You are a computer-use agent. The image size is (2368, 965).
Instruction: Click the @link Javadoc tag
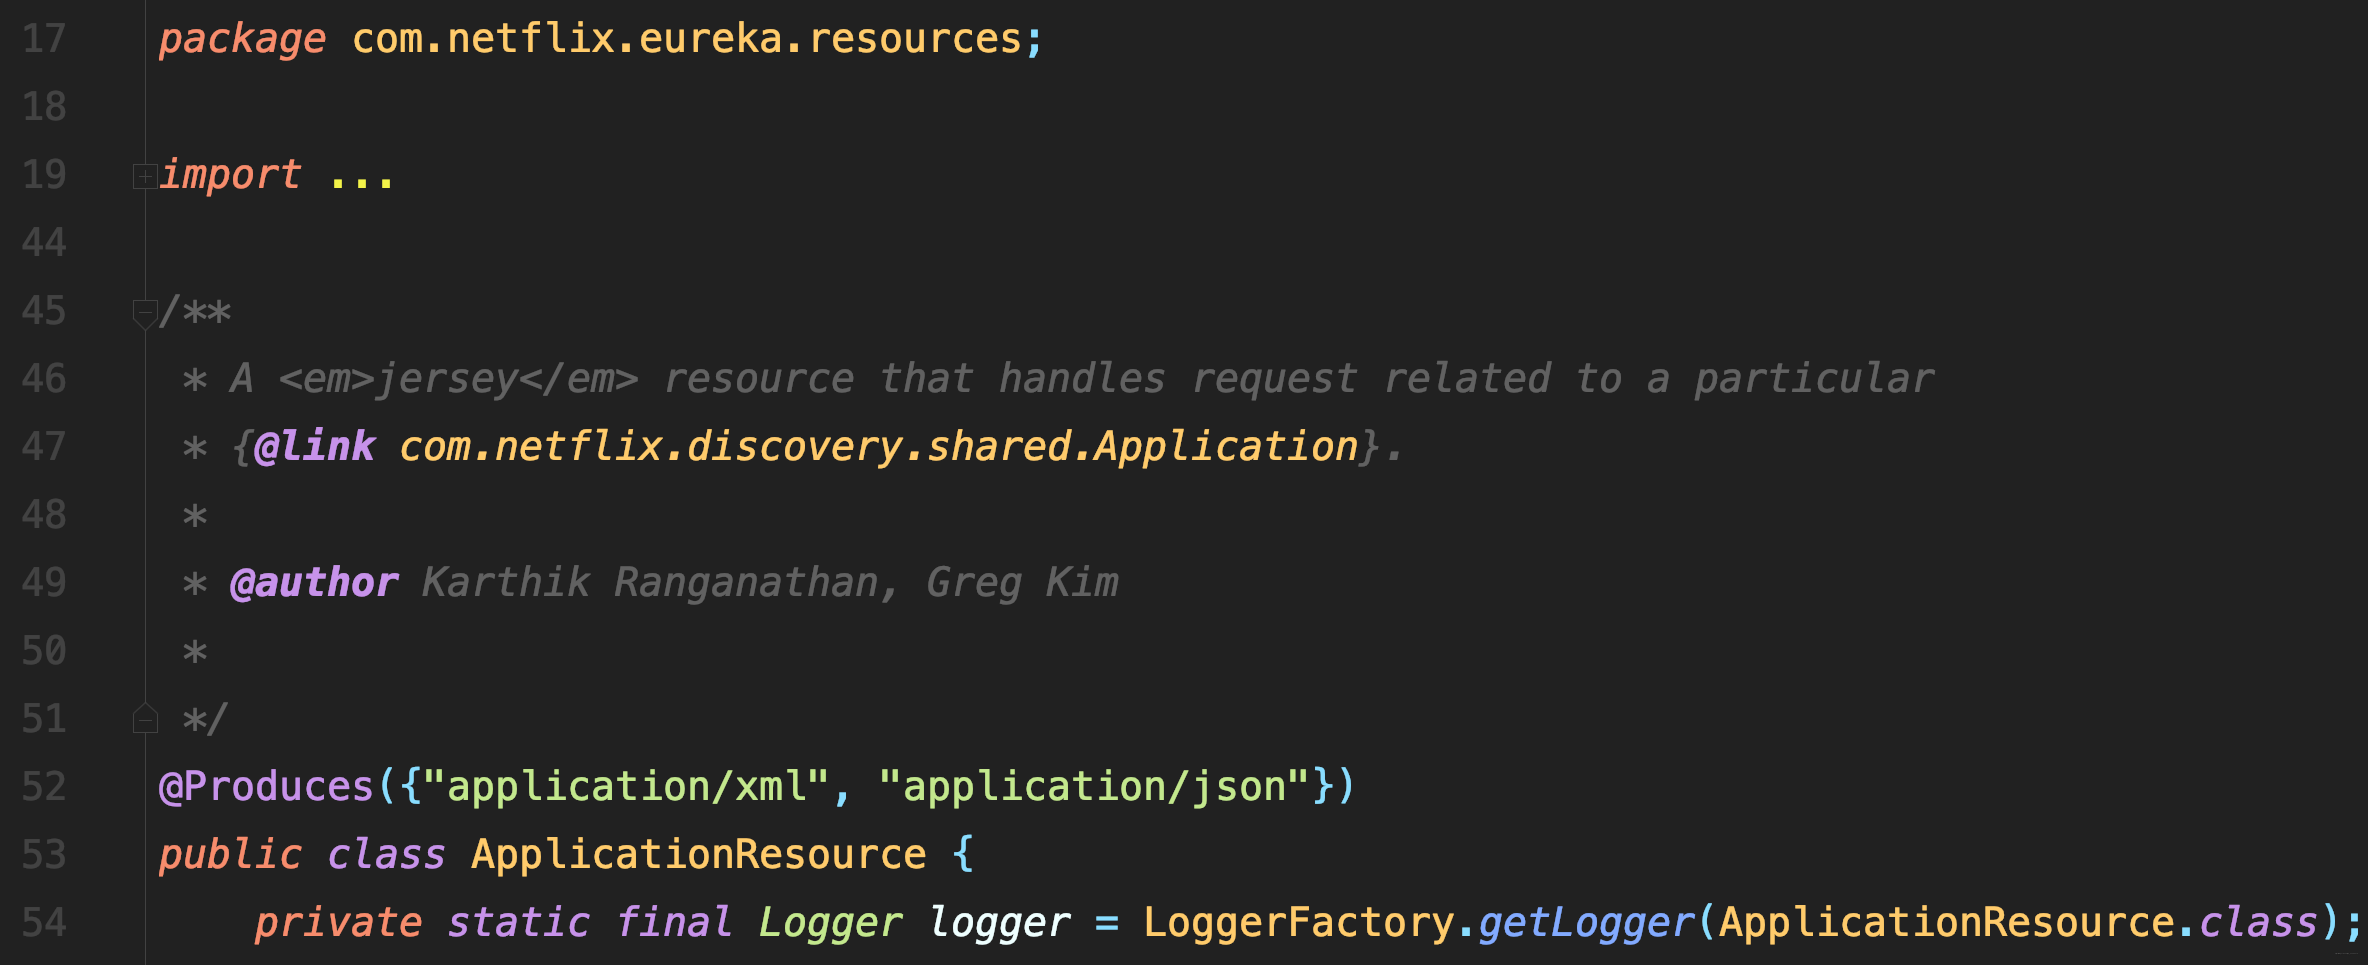point(314,447)
